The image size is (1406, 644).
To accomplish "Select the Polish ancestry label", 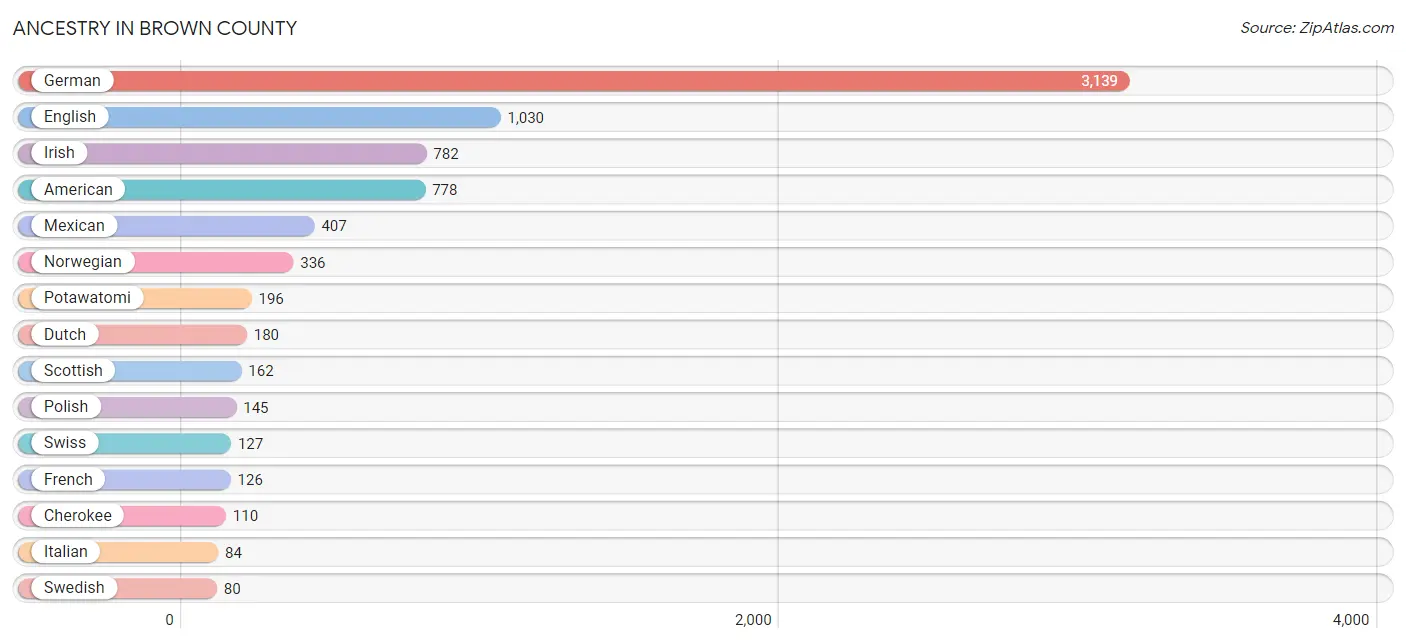I will (x=66, y=407).
